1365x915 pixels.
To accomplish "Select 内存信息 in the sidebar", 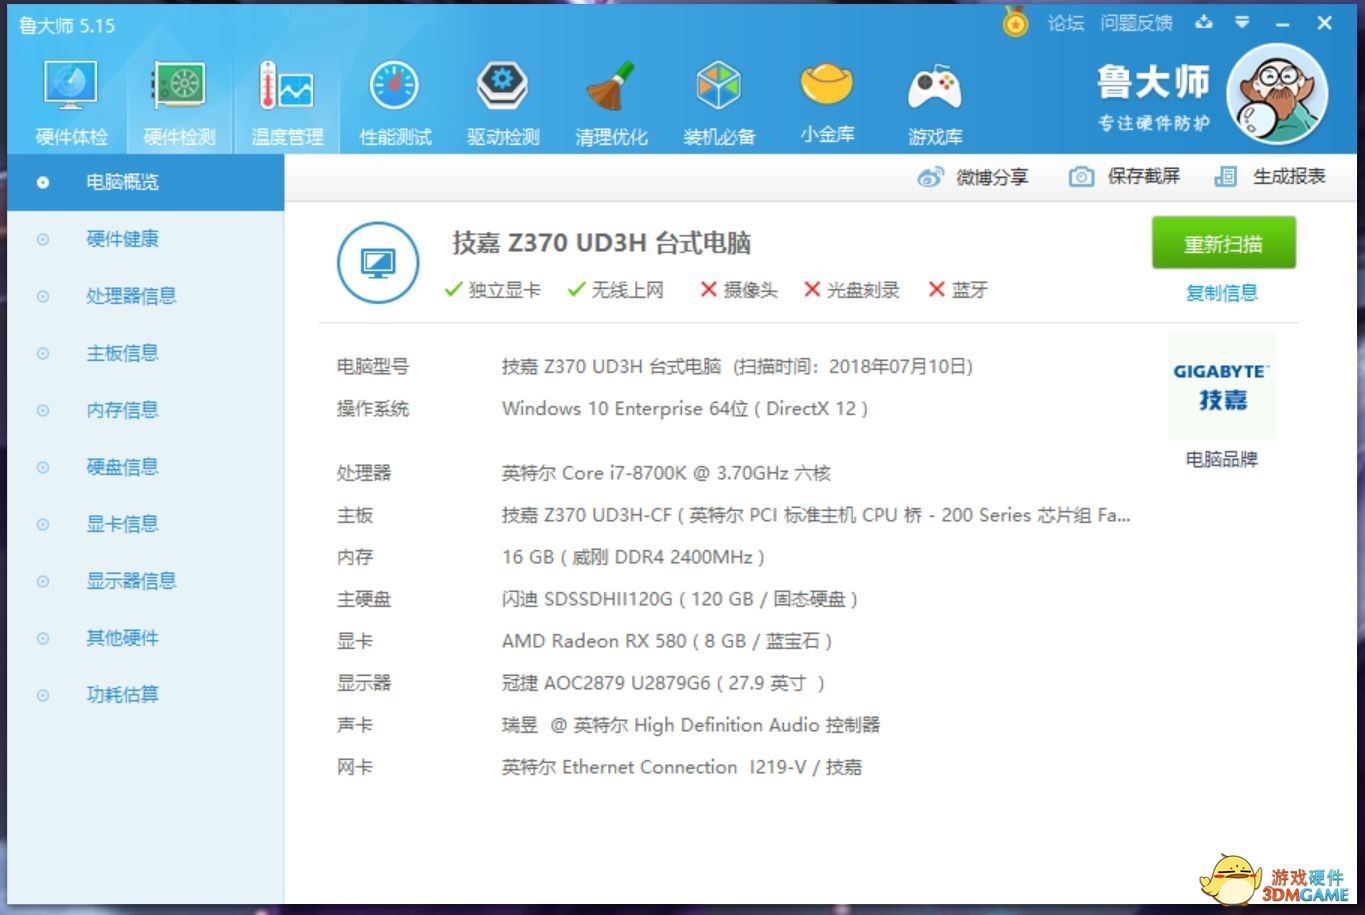I will click(146, 410).
